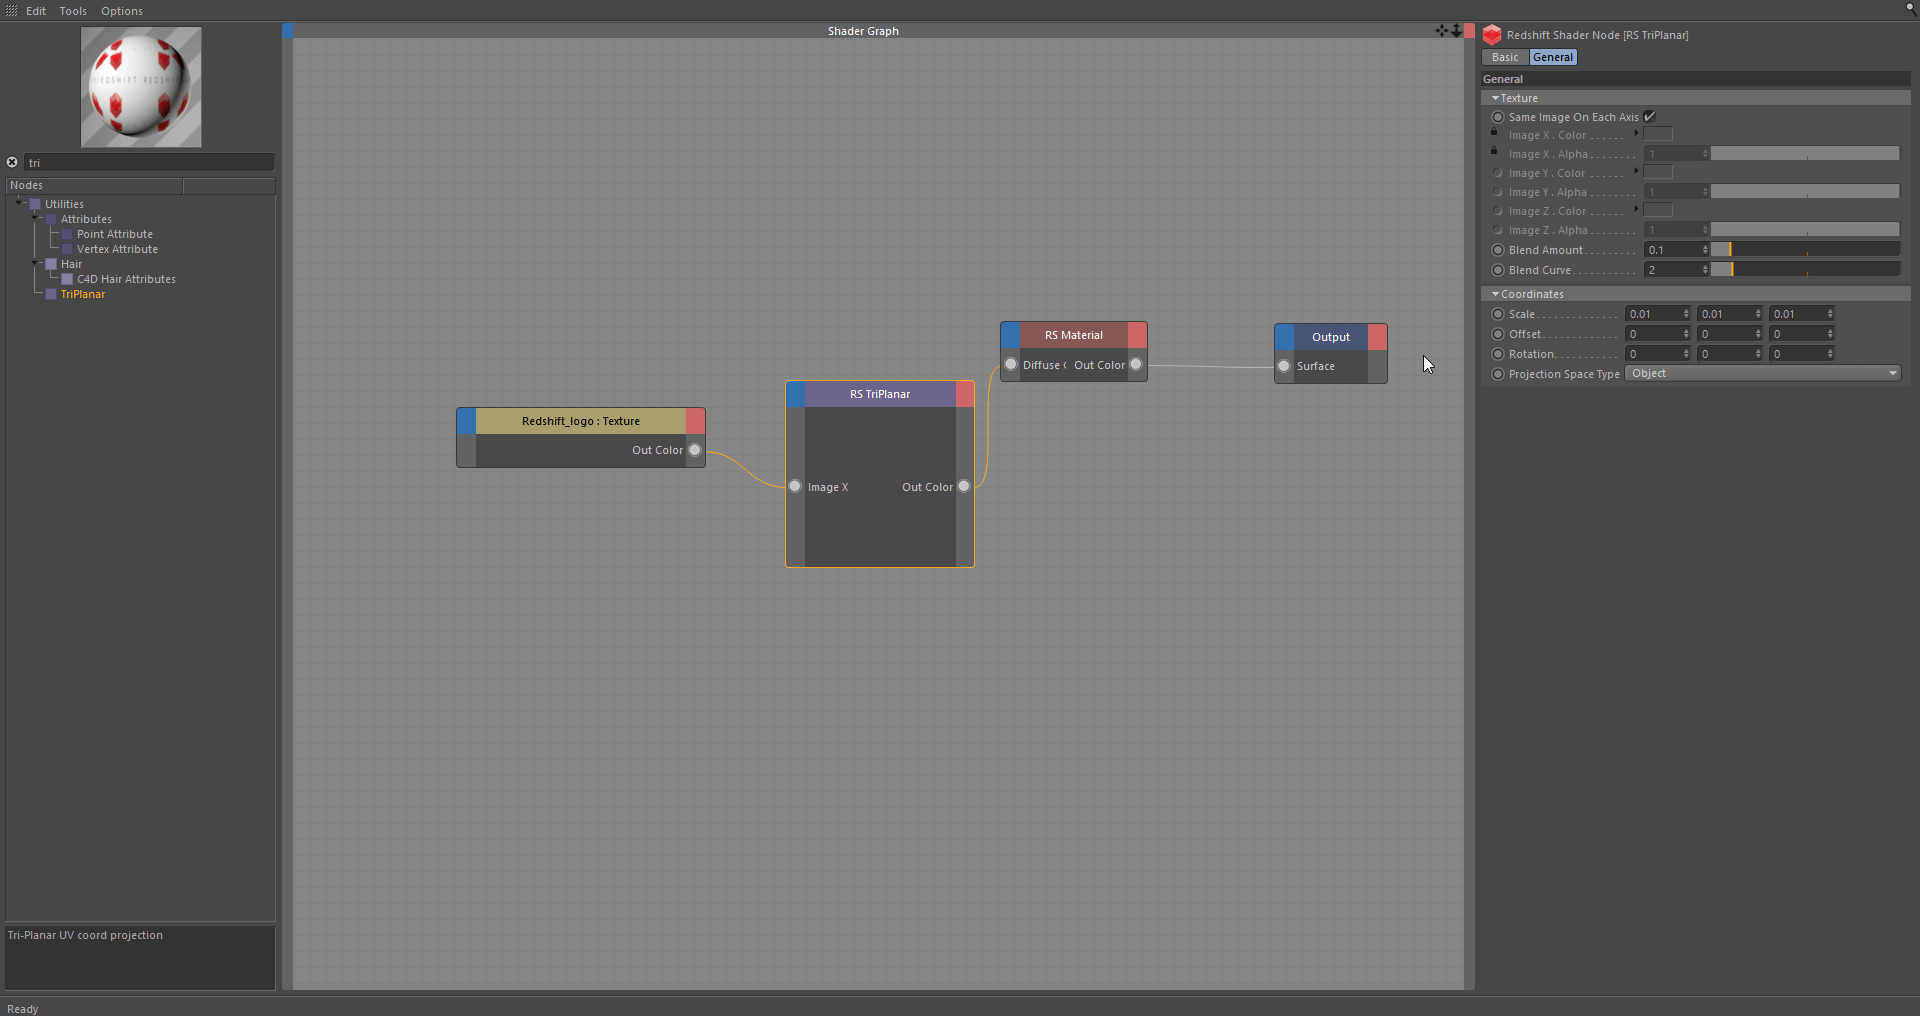Toggle the Blend Amount animation circle
1920x1016 pixels.
coord(1498,250)
